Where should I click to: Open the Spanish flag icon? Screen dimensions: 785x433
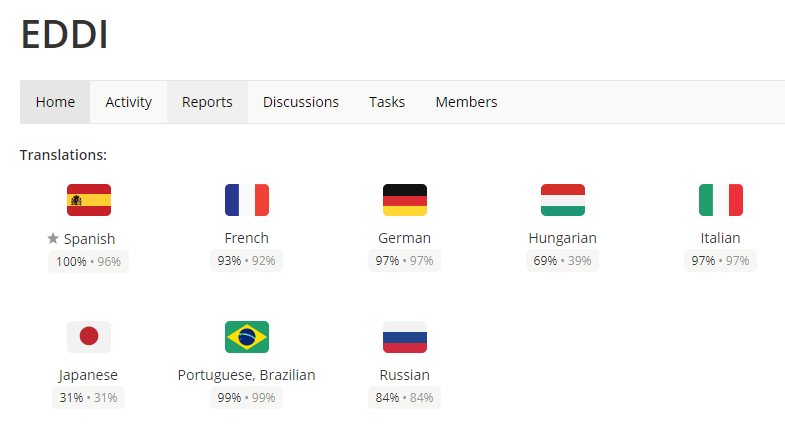pyautogui.click(x=89, y=200)
